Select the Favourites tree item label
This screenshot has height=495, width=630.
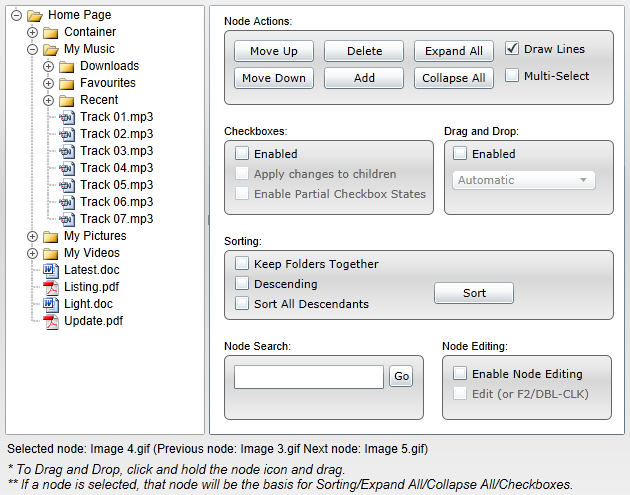coord(108,83)
